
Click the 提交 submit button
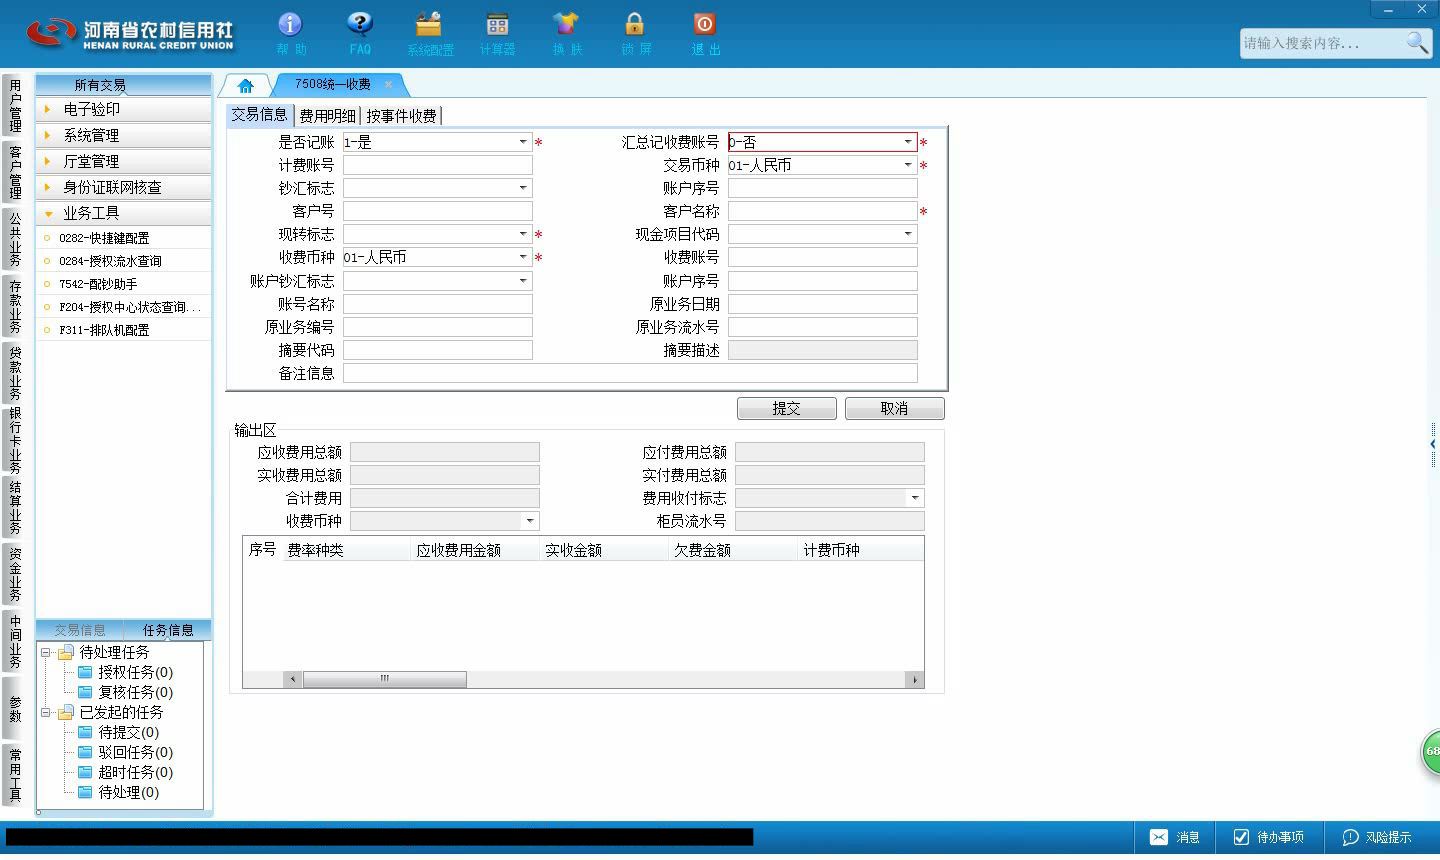pyautogui.click(x=787, y=408)
